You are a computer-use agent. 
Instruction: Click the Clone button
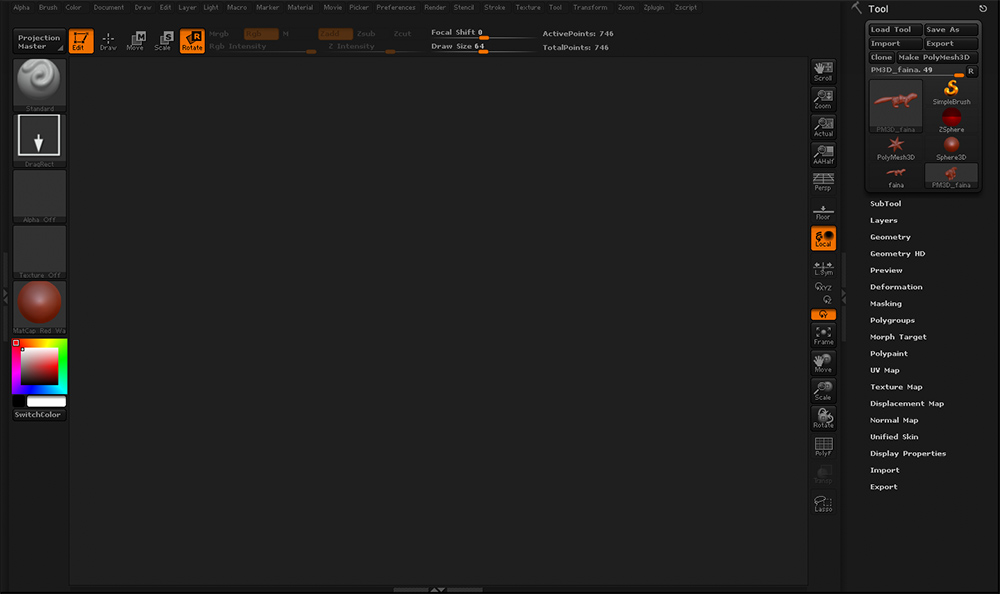[881, 57]
